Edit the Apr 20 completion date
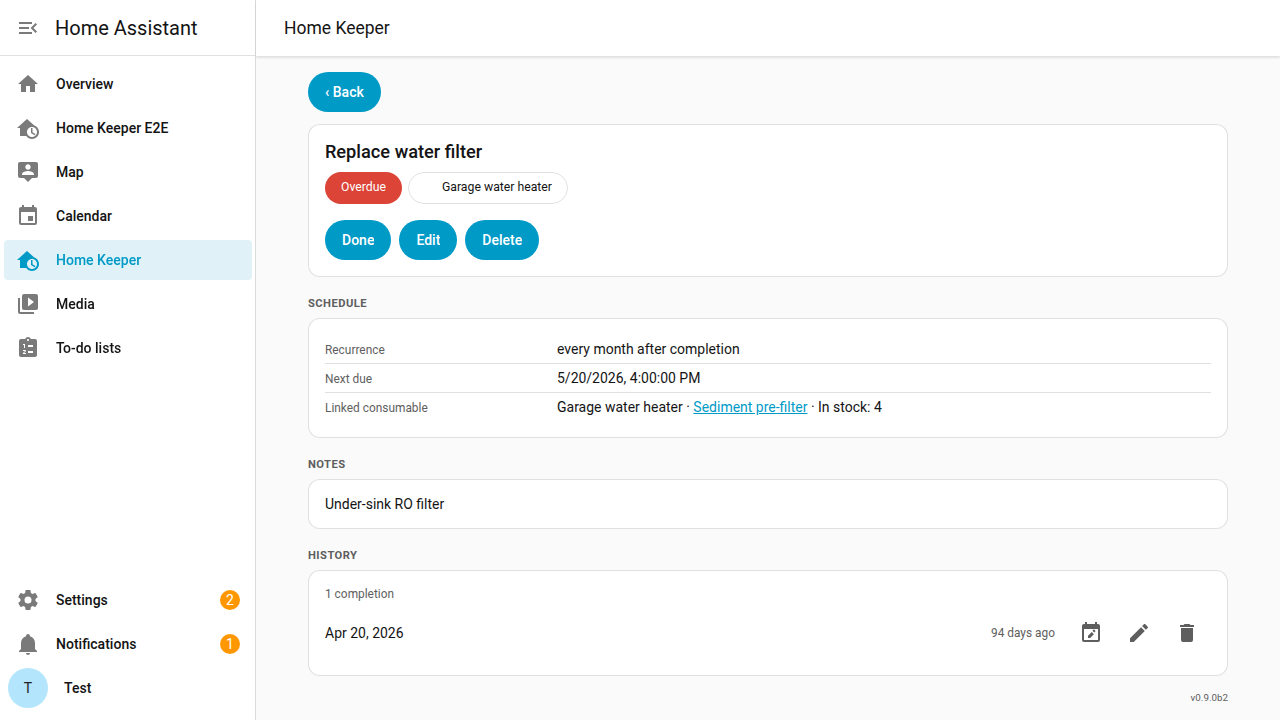The height and width of the screenshot is (720, 1280). pos(1091,633)
